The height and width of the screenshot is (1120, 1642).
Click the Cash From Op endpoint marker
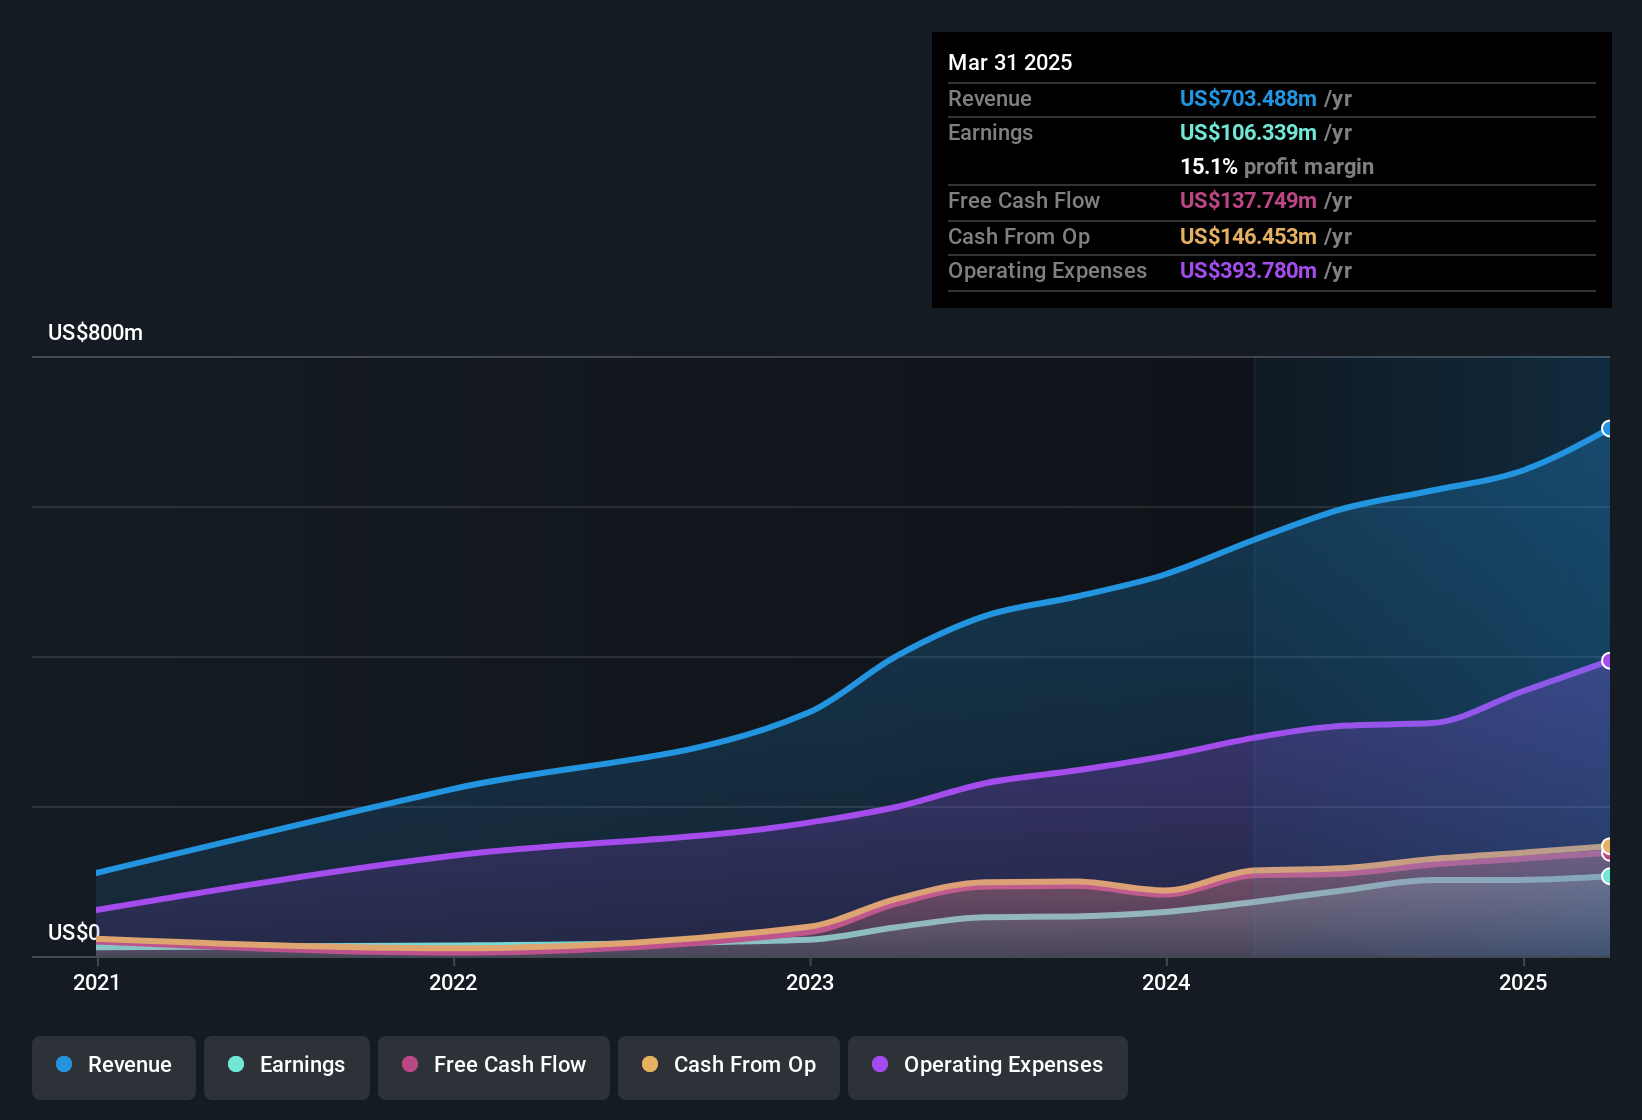(x=1608, y=846)
